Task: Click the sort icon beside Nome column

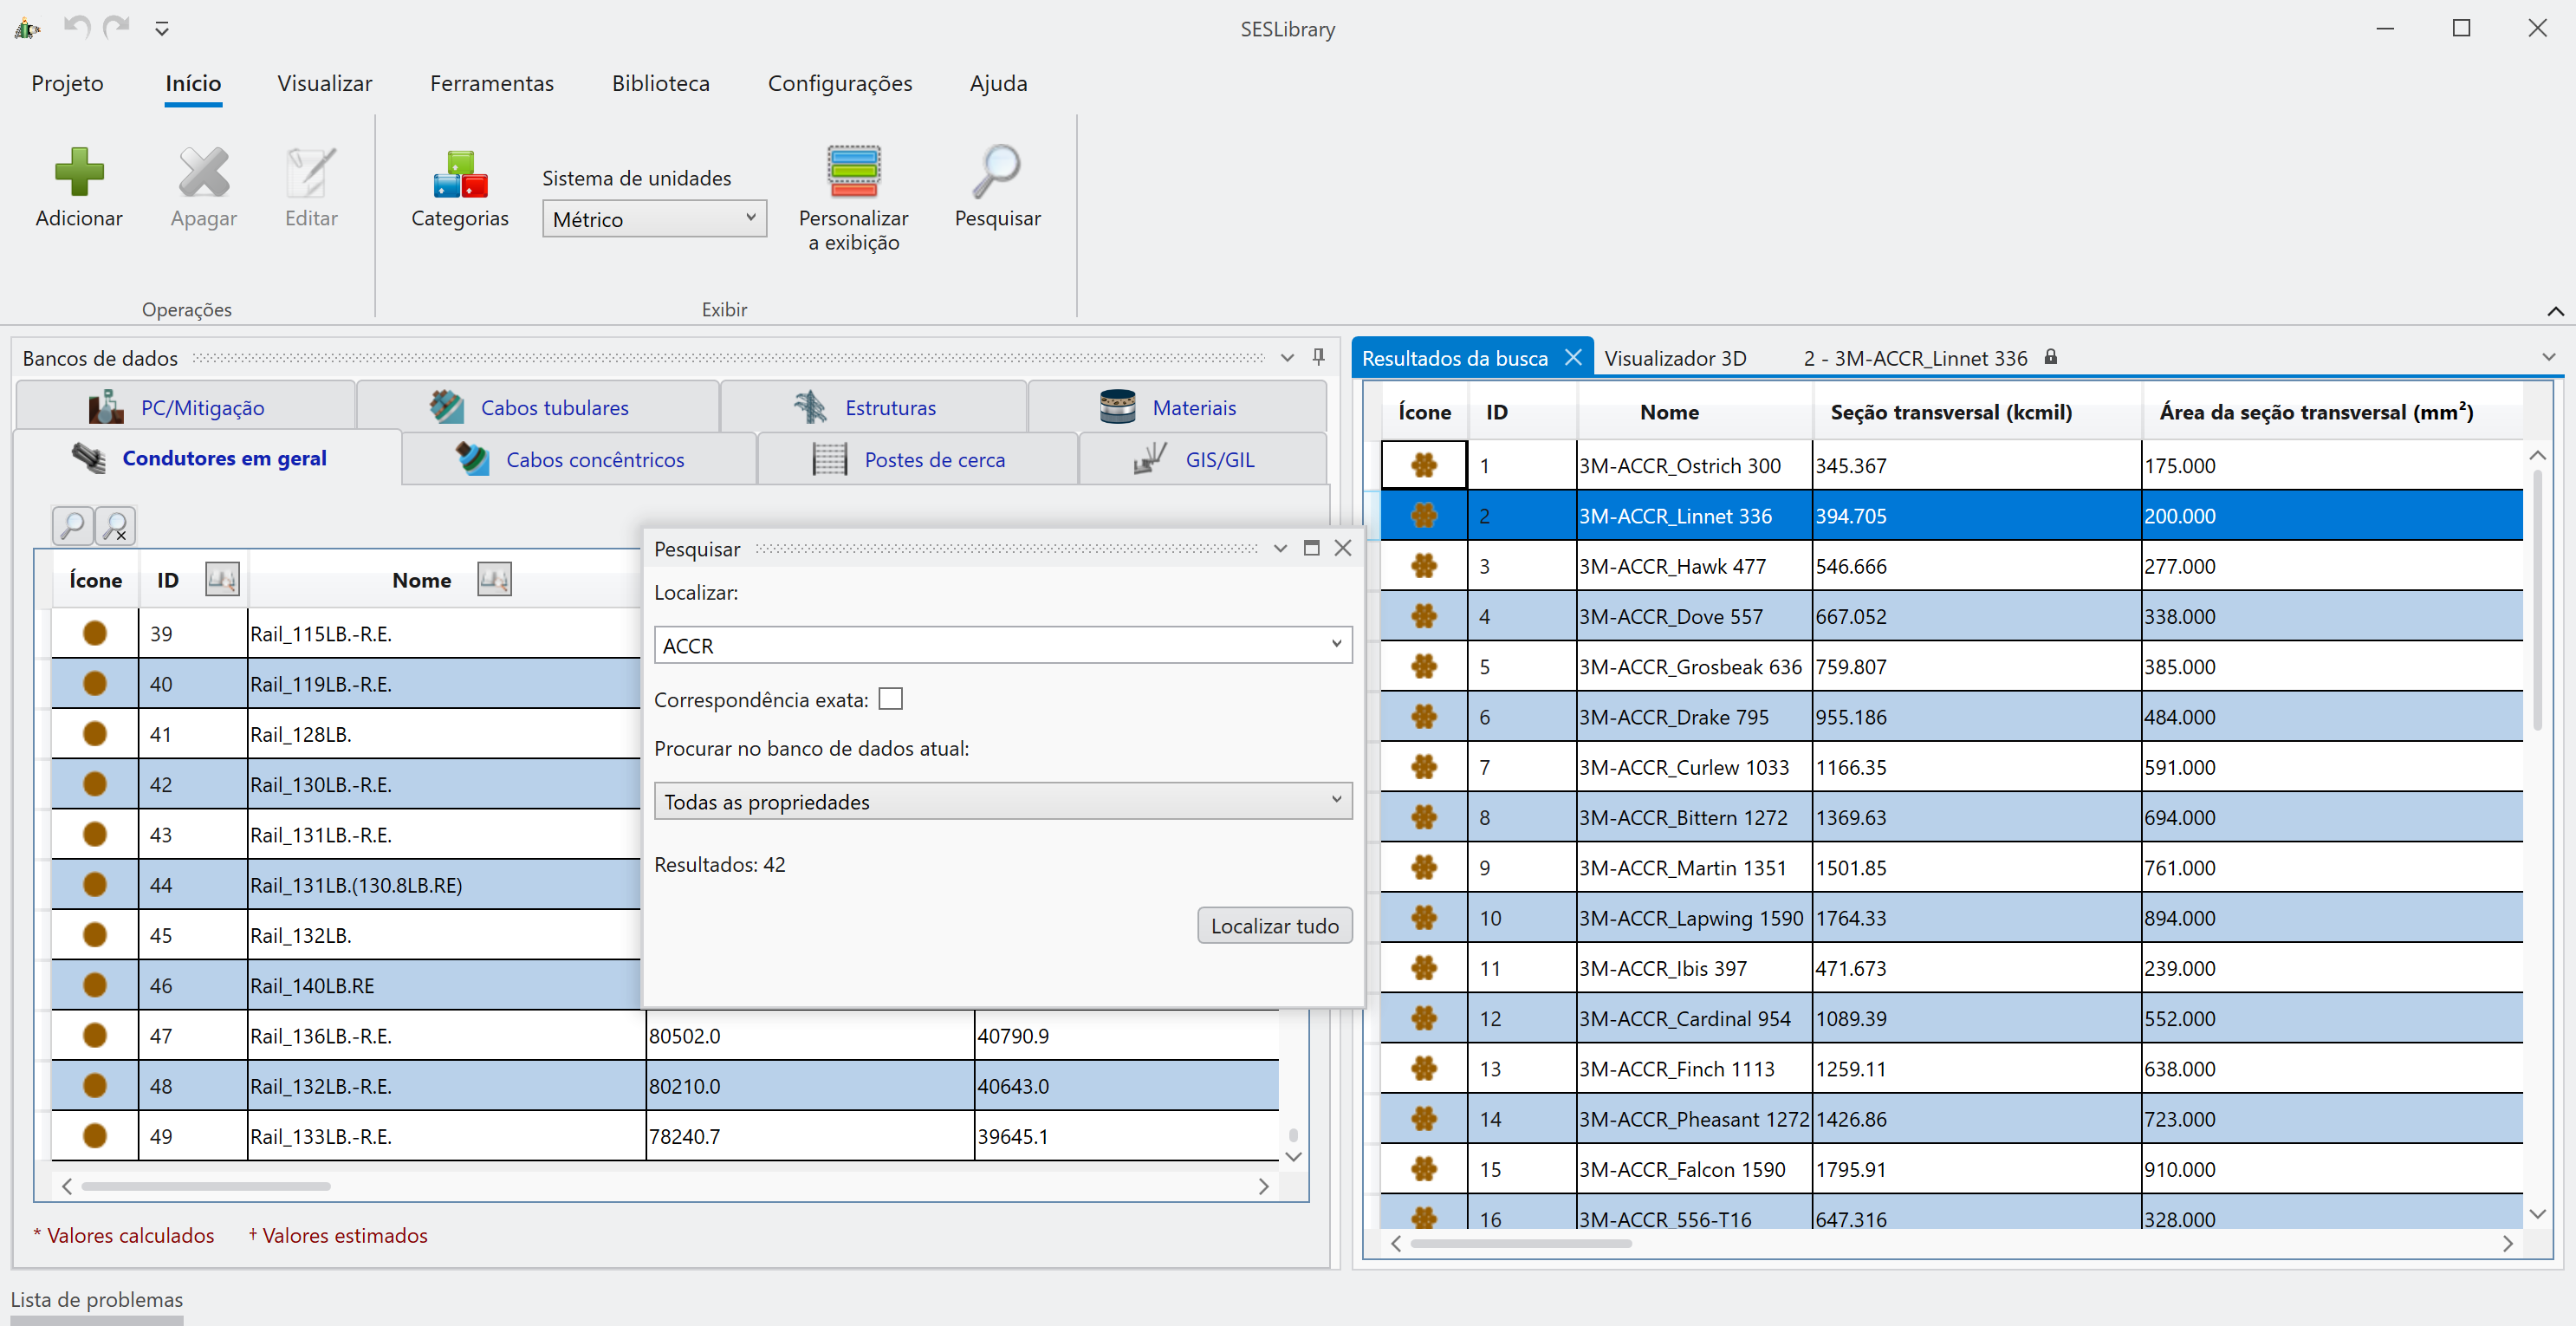Action: coord(494,579)
